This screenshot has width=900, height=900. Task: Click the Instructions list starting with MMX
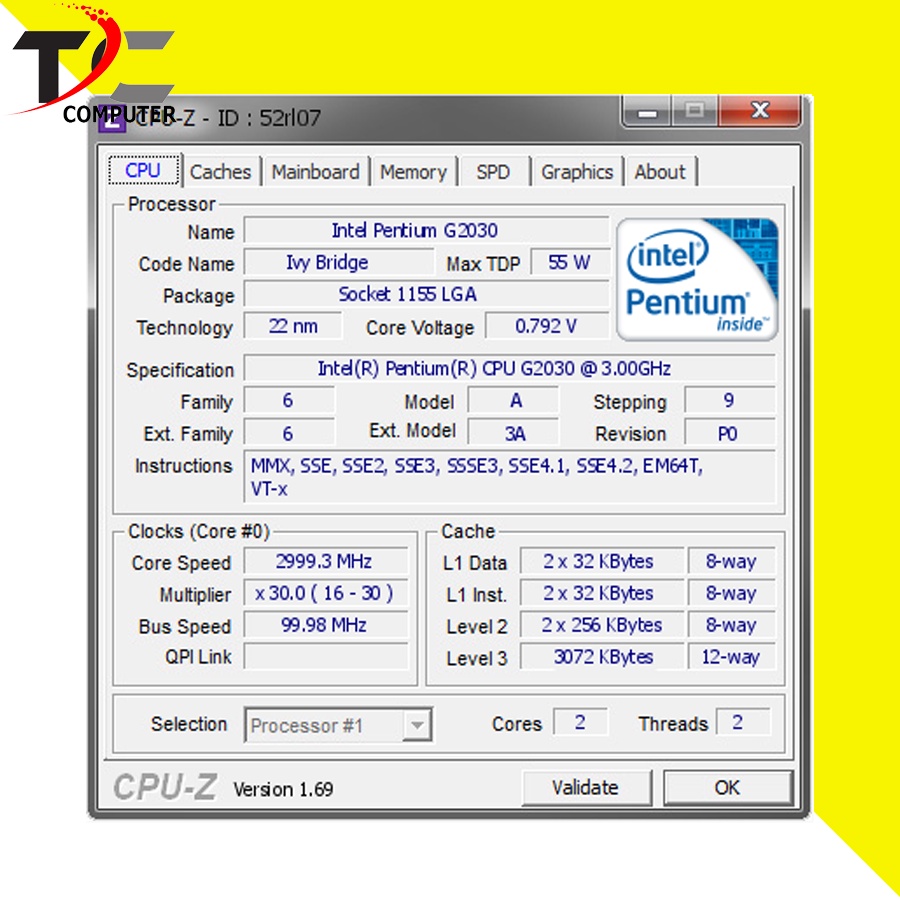point(510,477)
